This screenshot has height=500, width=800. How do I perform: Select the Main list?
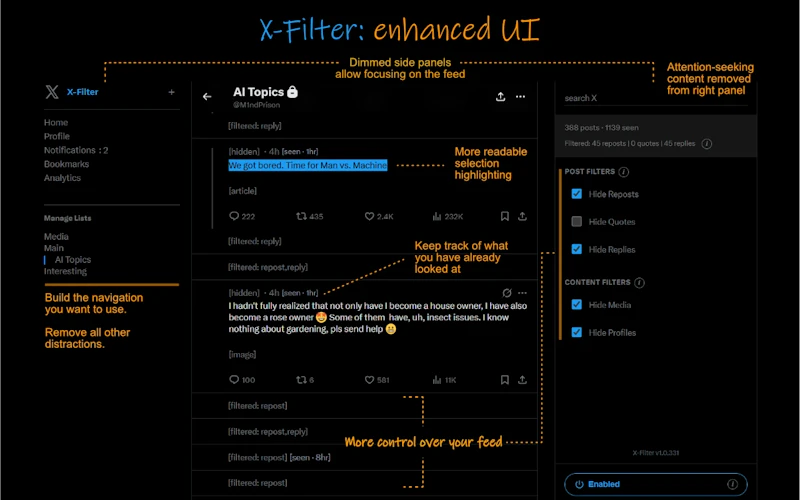[54, 248]
